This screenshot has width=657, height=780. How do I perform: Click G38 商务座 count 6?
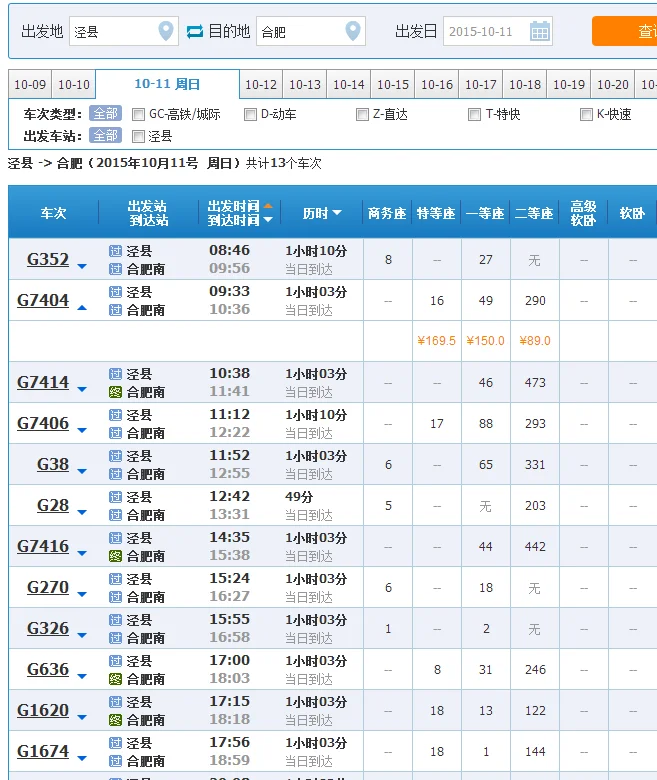coord(388,465)
